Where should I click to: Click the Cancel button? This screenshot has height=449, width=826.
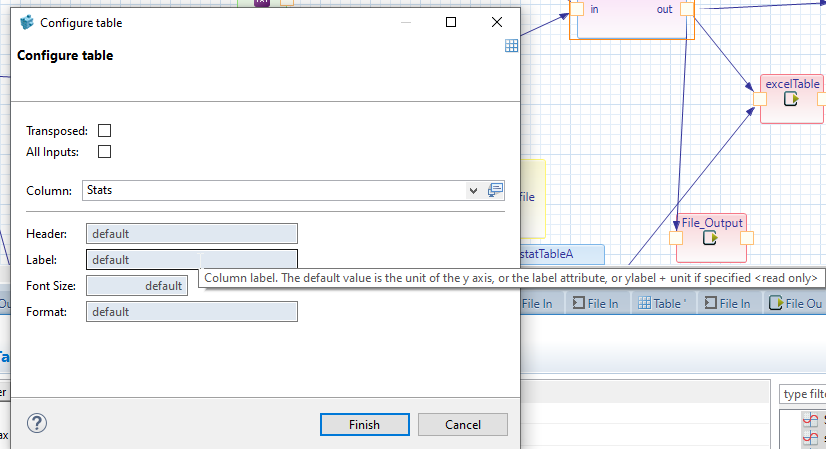click(x=462, y=424)
